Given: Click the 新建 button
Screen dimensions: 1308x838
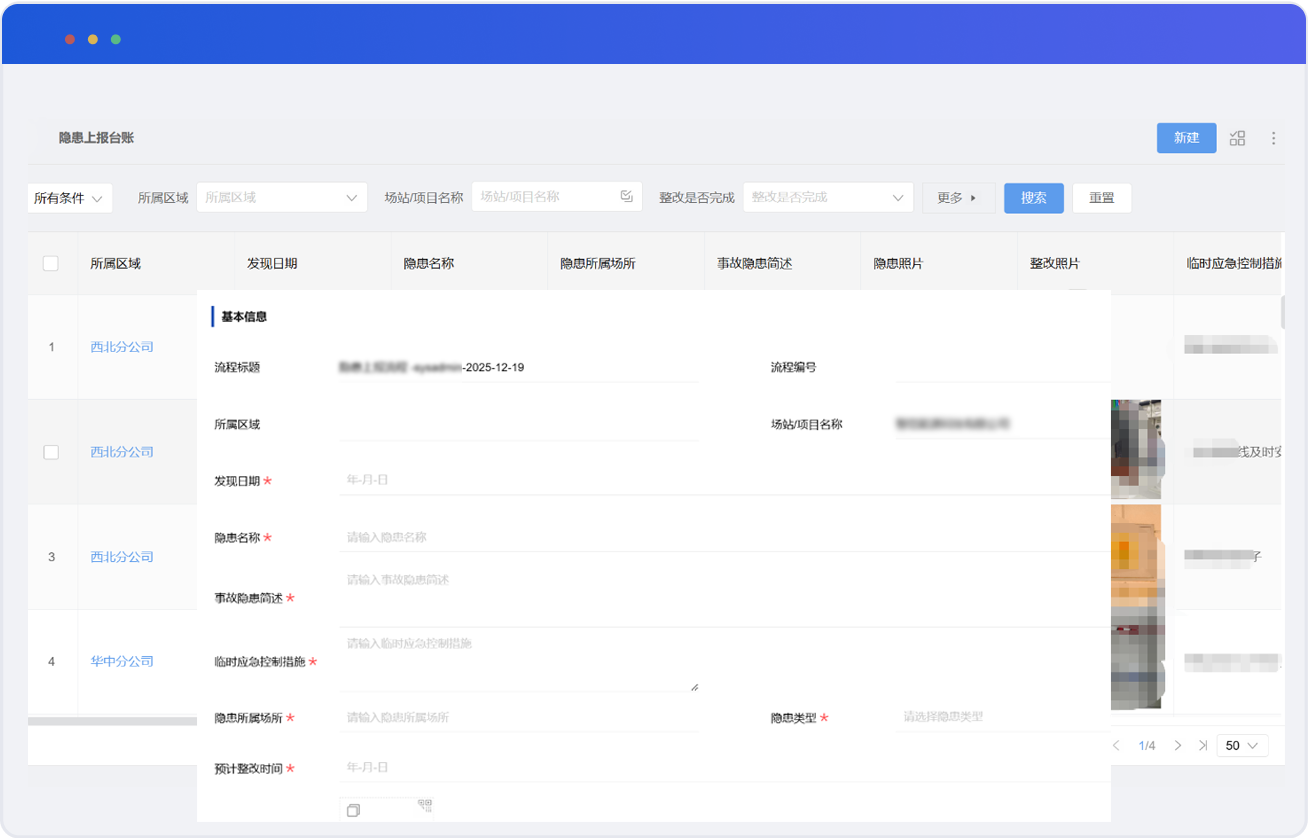Looking at the screenshot, I should (x=1186, y=138).
